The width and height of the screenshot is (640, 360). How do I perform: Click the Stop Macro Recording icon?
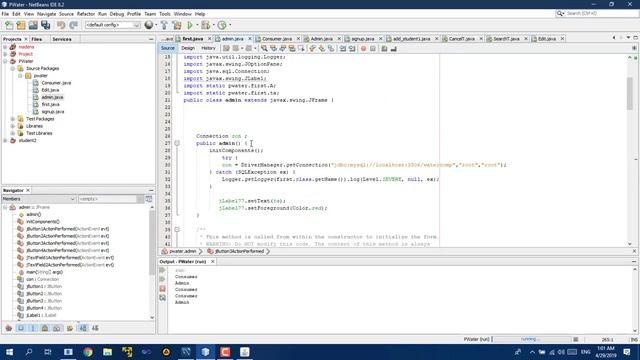point(373,49)
